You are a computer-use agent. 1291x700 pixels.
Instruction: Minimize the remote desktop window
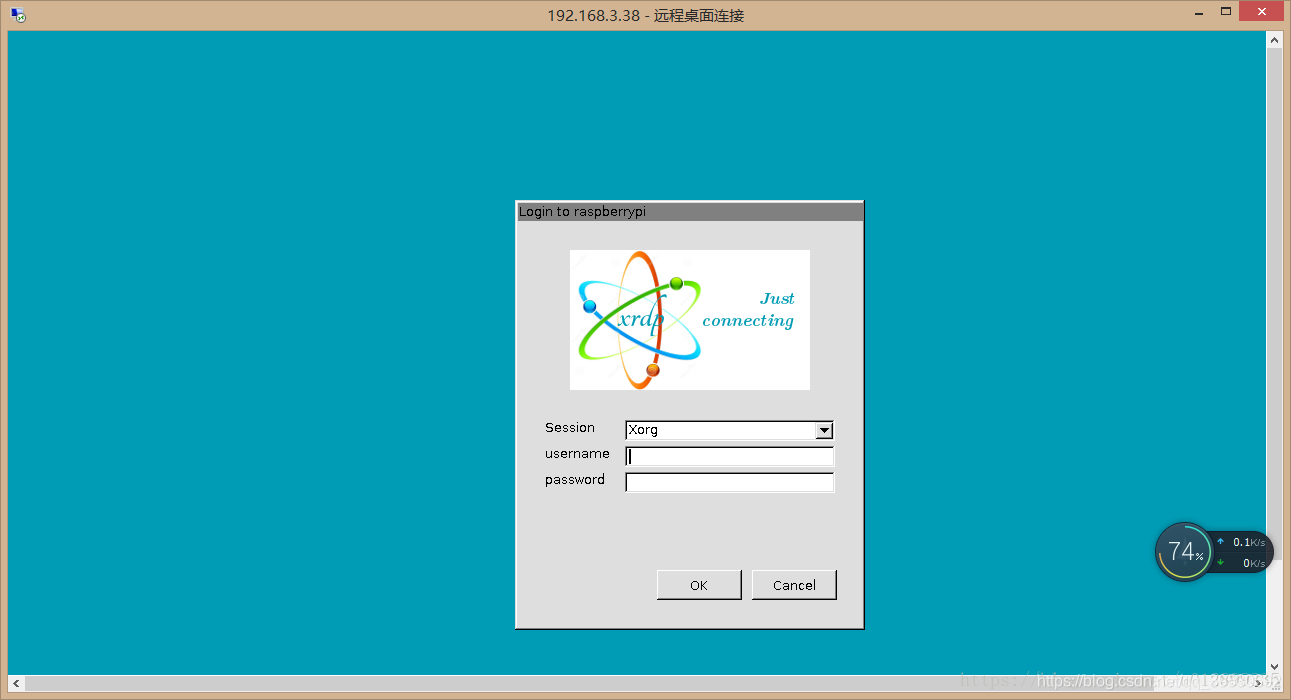pos(1199,13)
